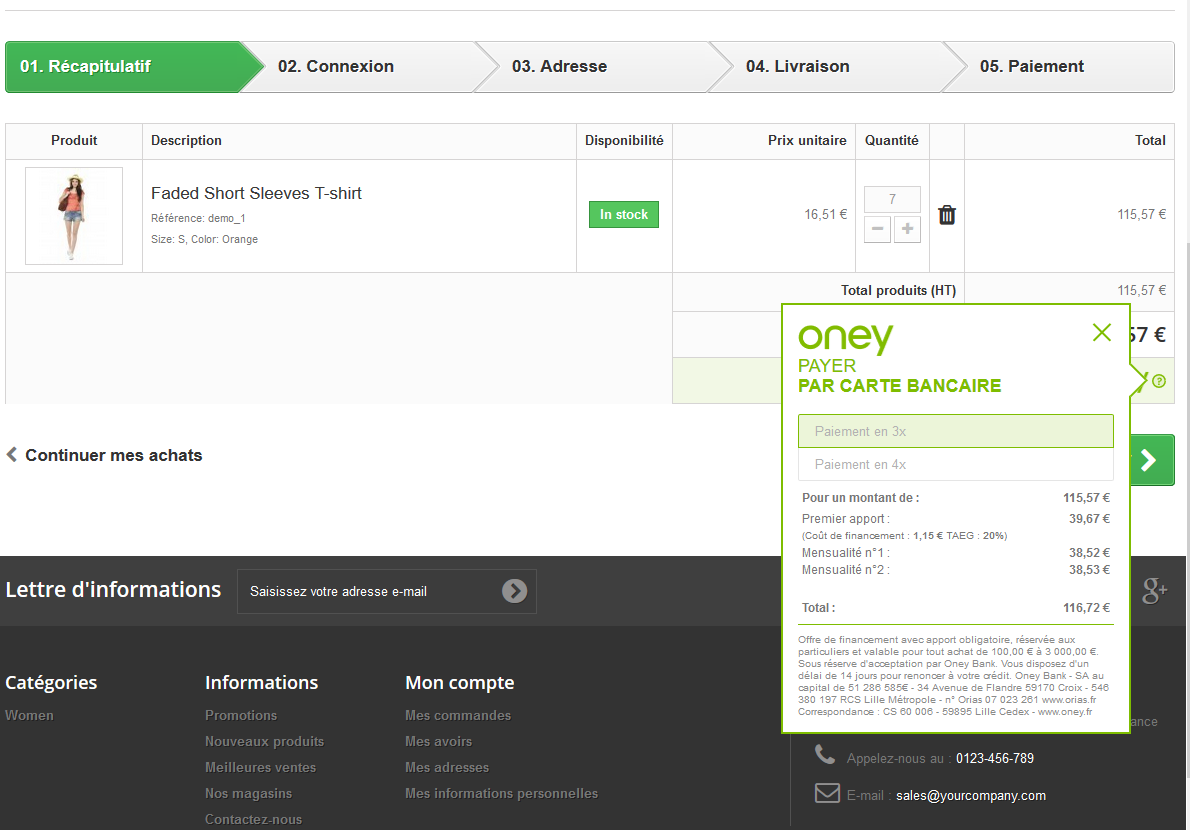1190x830 pixels.
Task: Open the Women category link
Action: click(x=30, y=715)
